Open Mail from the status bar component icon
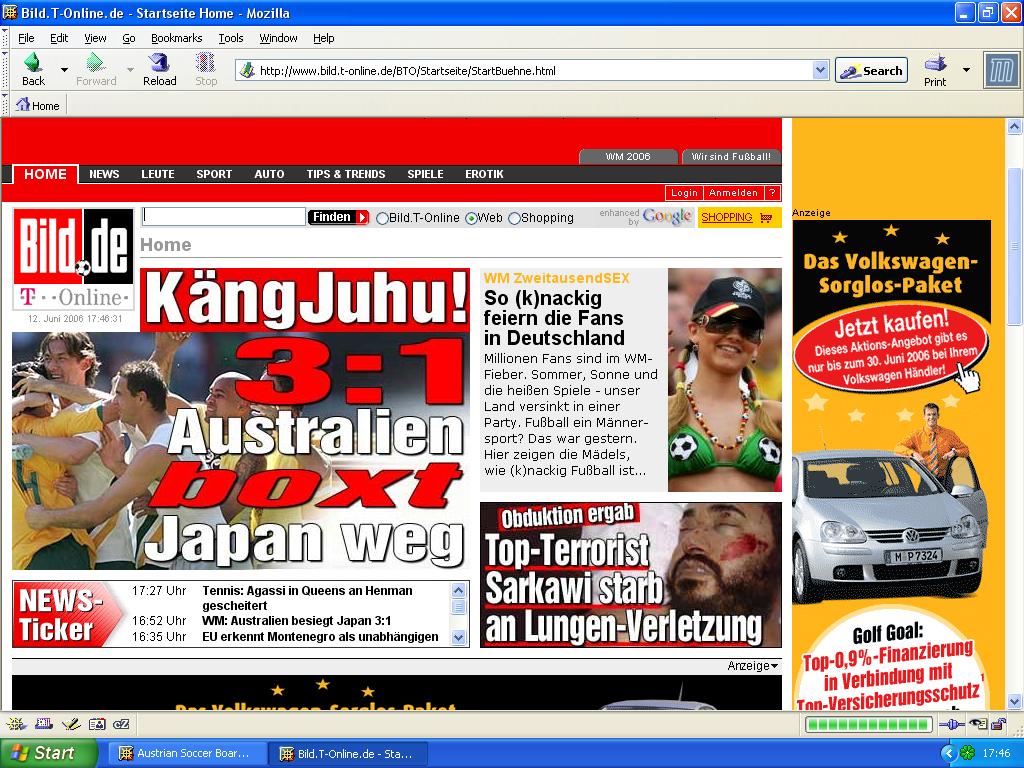The height and width of the screenshot is (768, 1024). (44, 724)
